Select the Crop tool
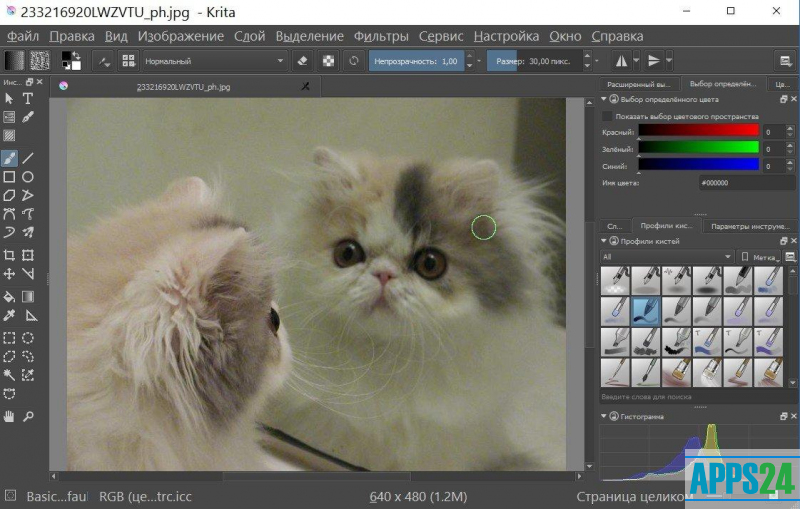Image resolution: width=800 pixels, height=509 pixels. coord(9,255)
